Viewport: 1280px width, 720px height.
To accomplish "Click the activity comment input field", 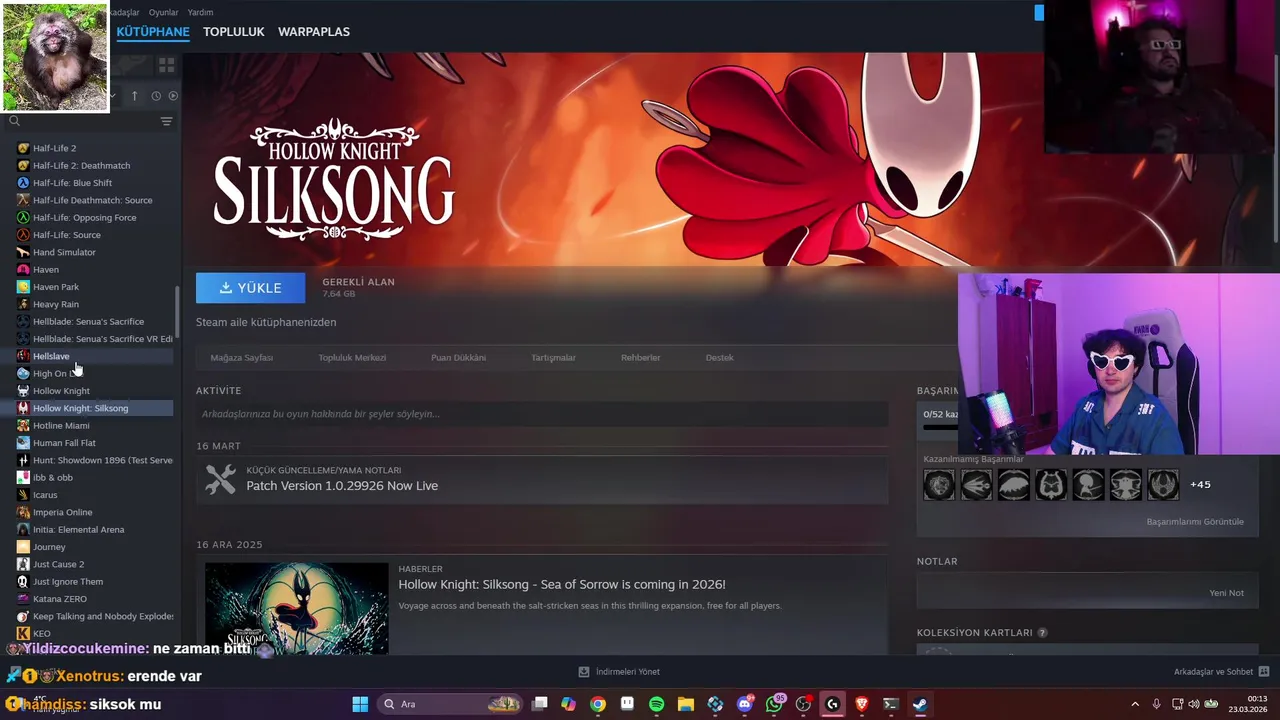I will pos(542,414).
